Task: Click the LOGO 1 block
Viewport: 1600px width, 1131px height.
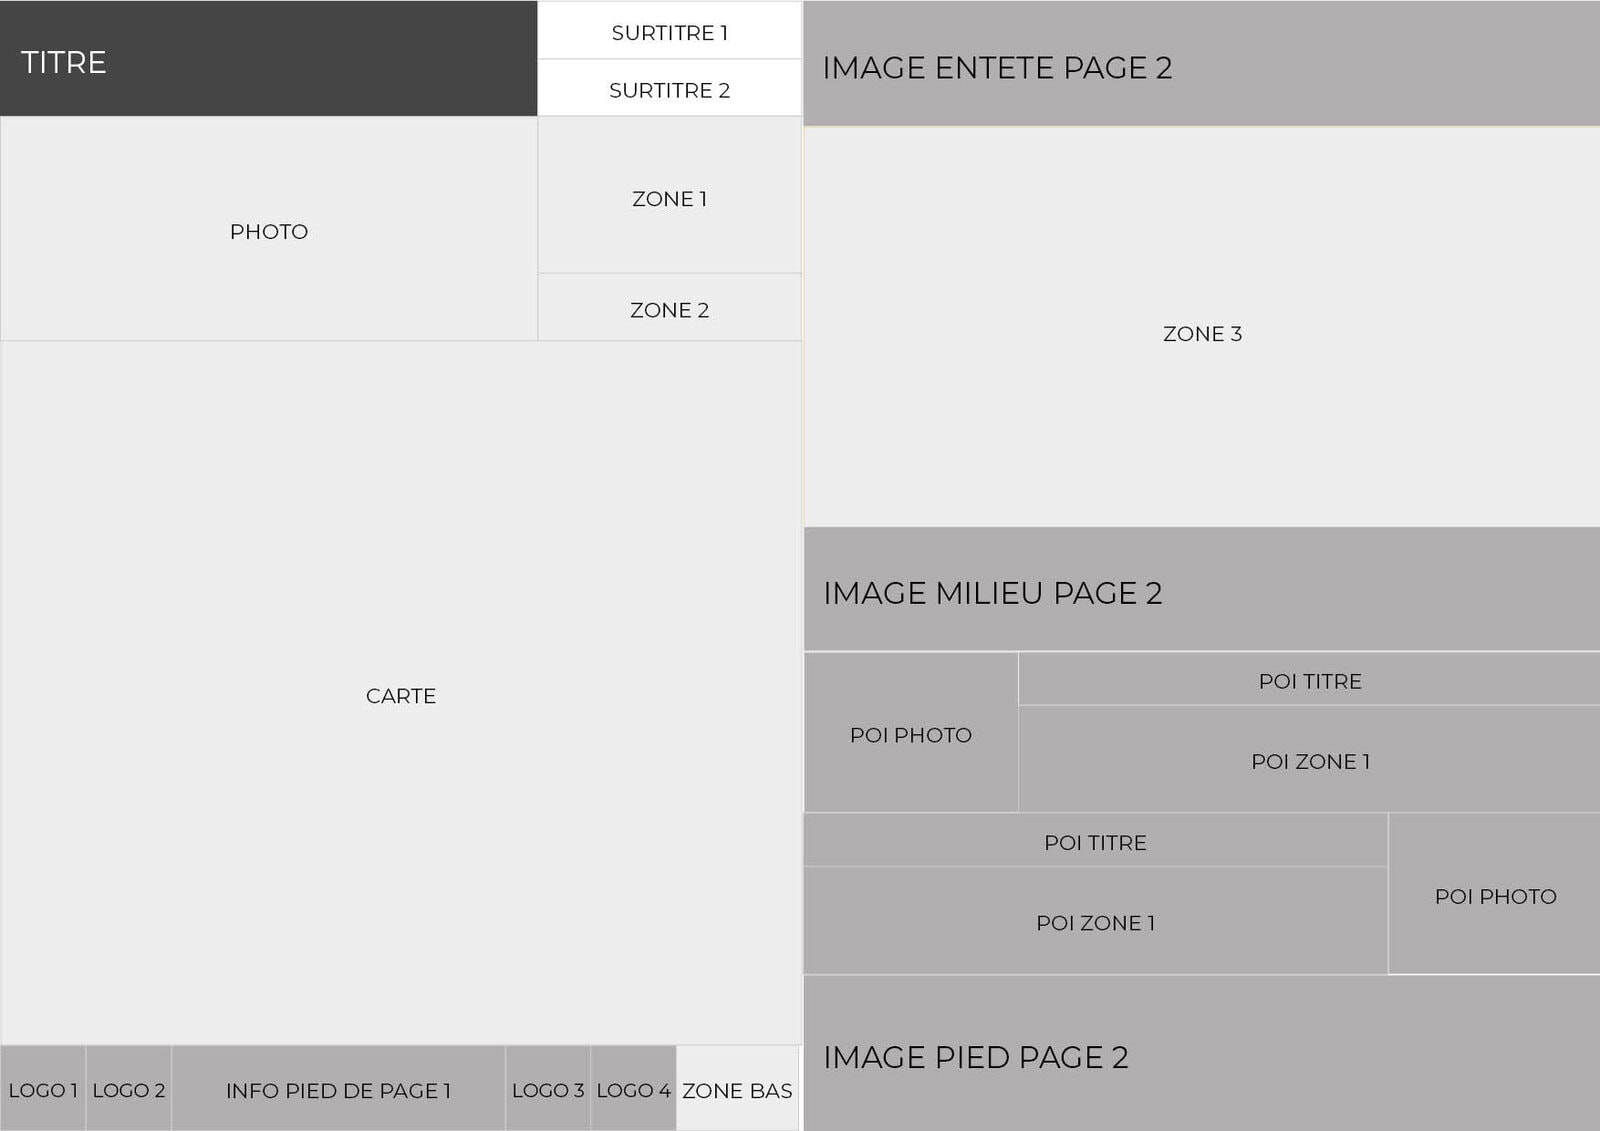Action: pyautogui.click(x=43, y=1088)
